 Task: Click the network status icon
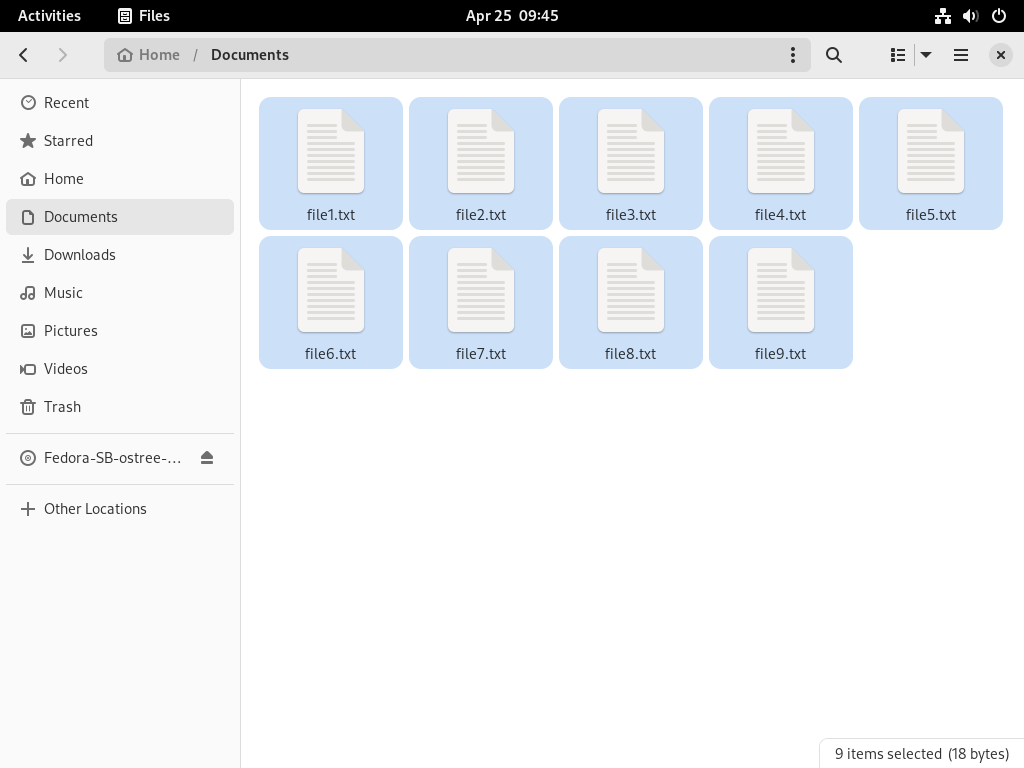(942, 16)
